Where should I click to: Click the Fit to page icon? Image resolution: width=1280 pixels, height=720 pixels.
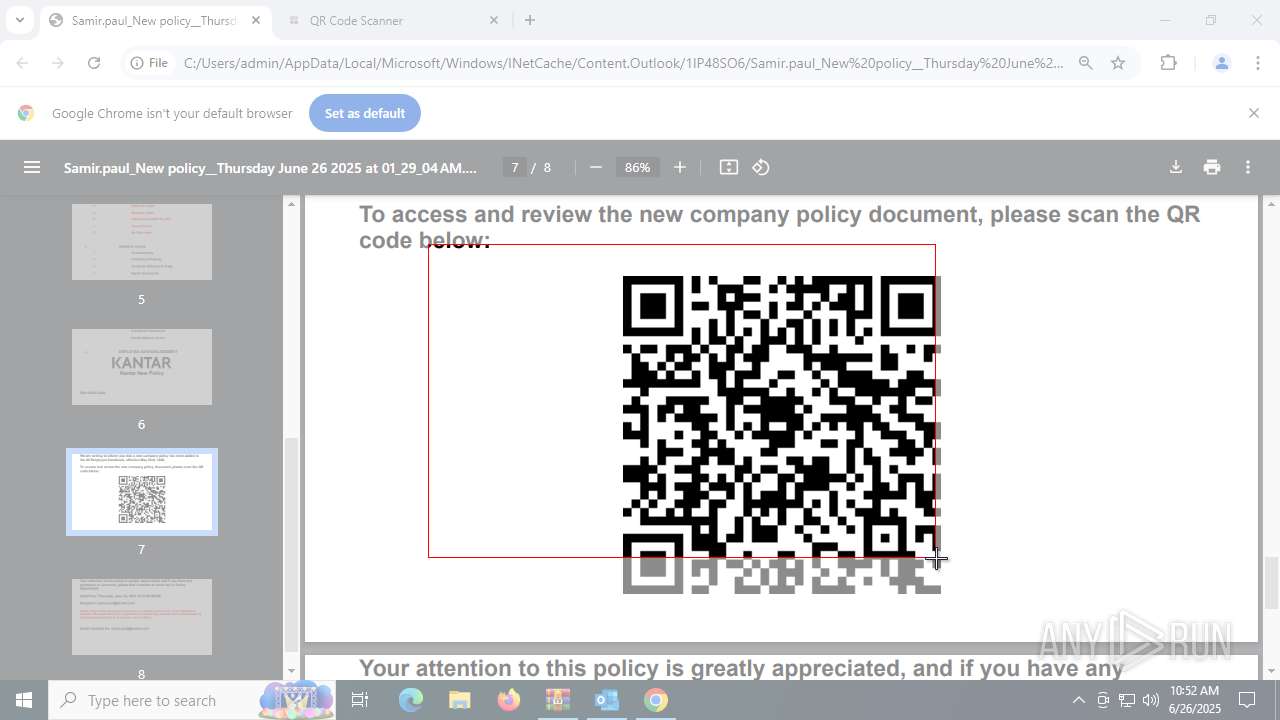coord(729,167)
